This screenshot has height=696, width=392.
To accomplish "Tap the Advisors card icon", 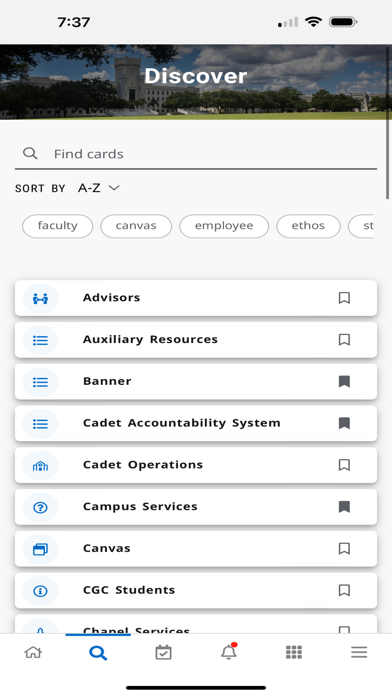I will [x=40, y=299].
